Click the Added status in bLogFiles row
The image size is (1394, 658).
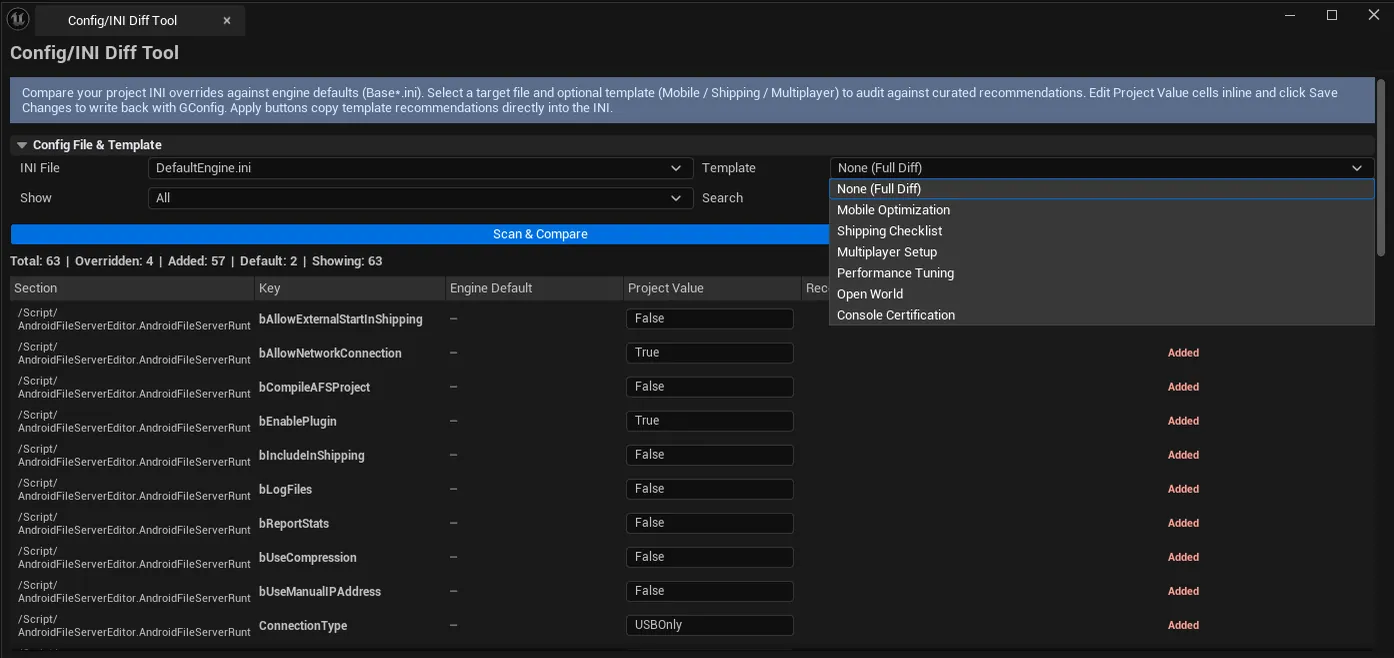point(1183,489)
